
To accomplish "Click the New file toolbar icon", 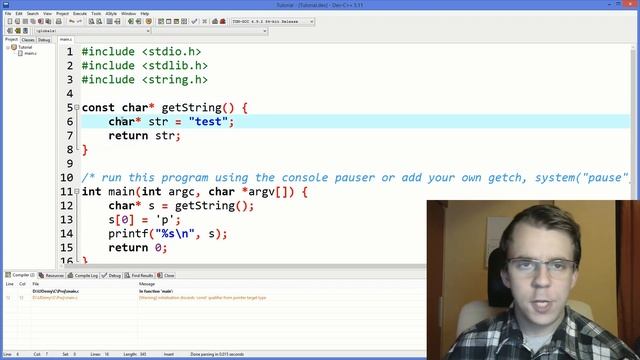I will (x=10, y=21).
